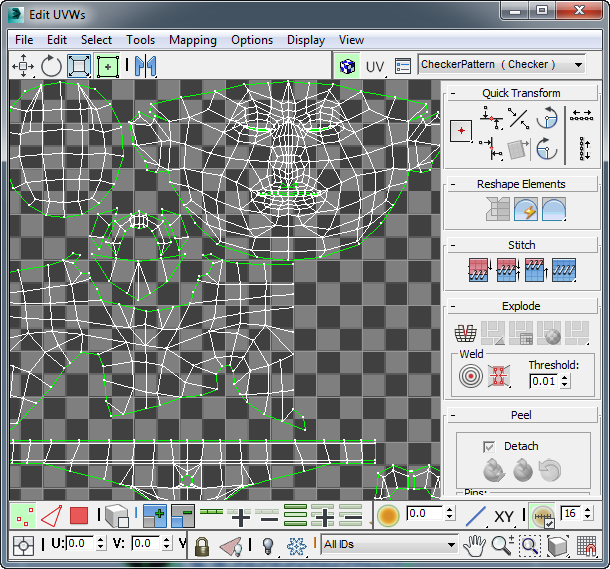Click Grow polygon selection plus icon

click(155, 516)
